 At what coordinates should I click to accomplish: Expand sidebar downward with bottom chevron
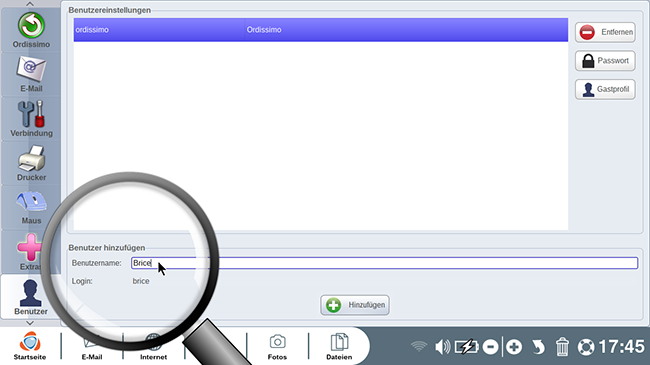[x=30, y=323]
